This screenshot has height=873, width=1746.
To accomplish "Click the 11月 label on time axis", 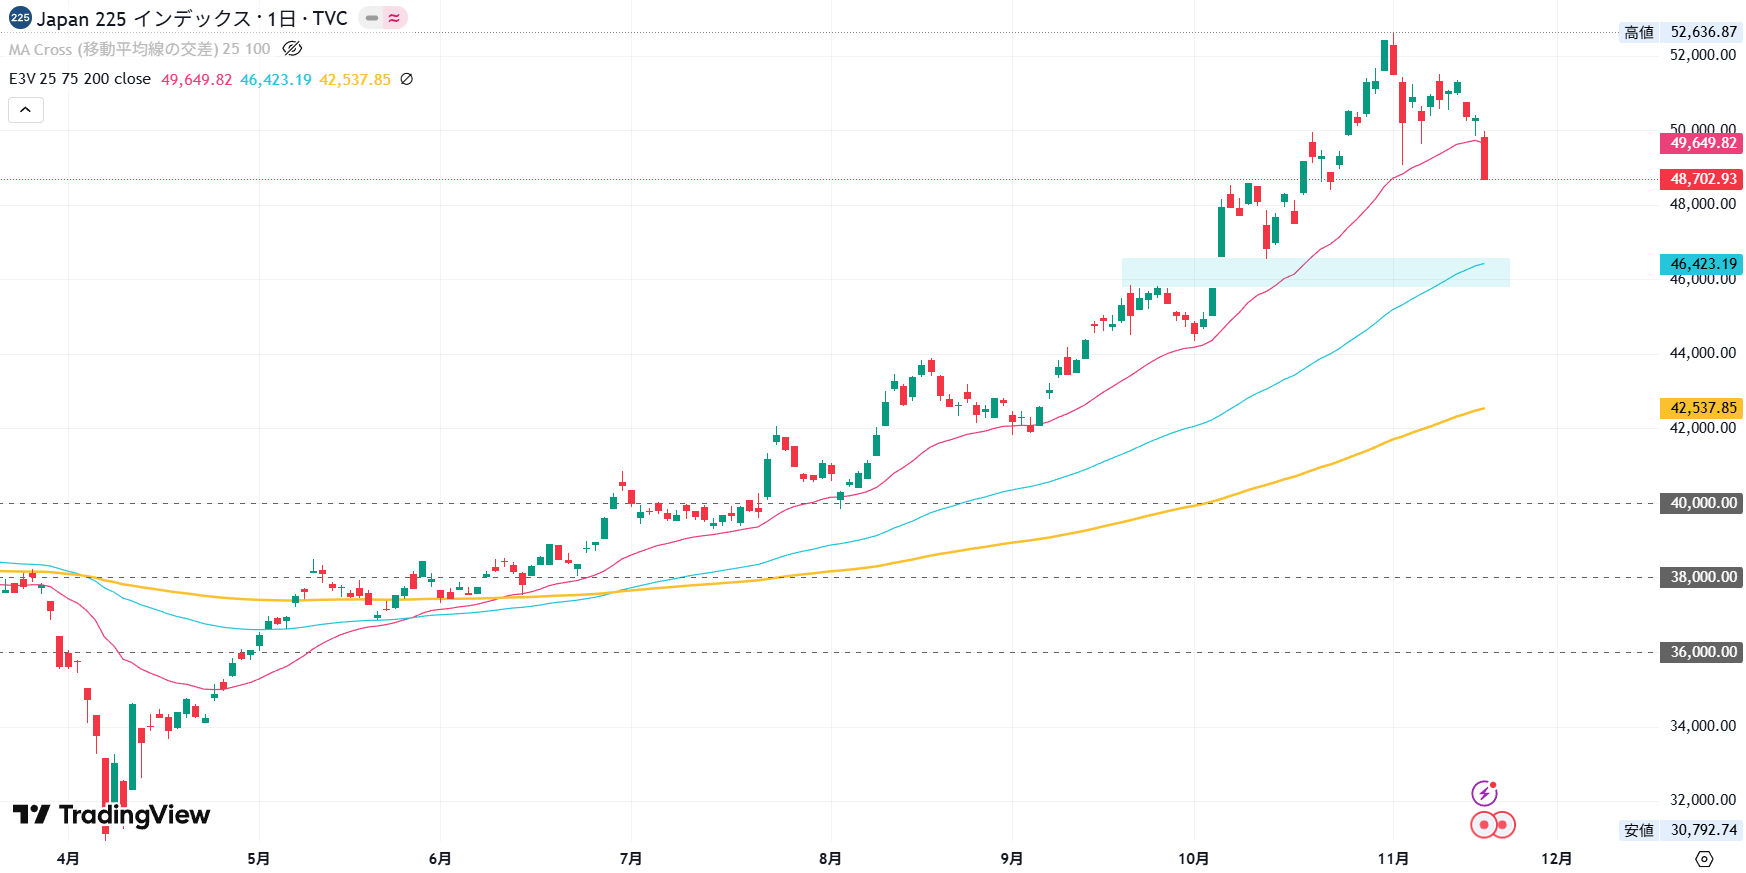I will (1393, 859).
